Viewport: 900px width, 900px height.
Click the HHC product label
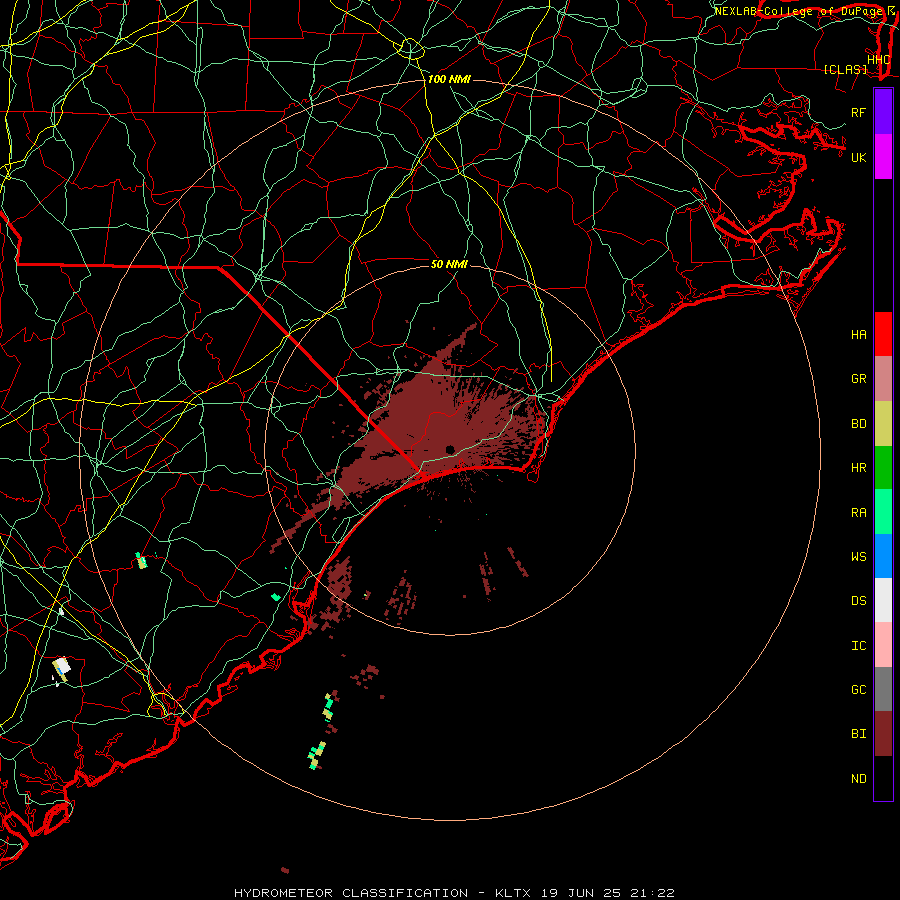point(879,60)
